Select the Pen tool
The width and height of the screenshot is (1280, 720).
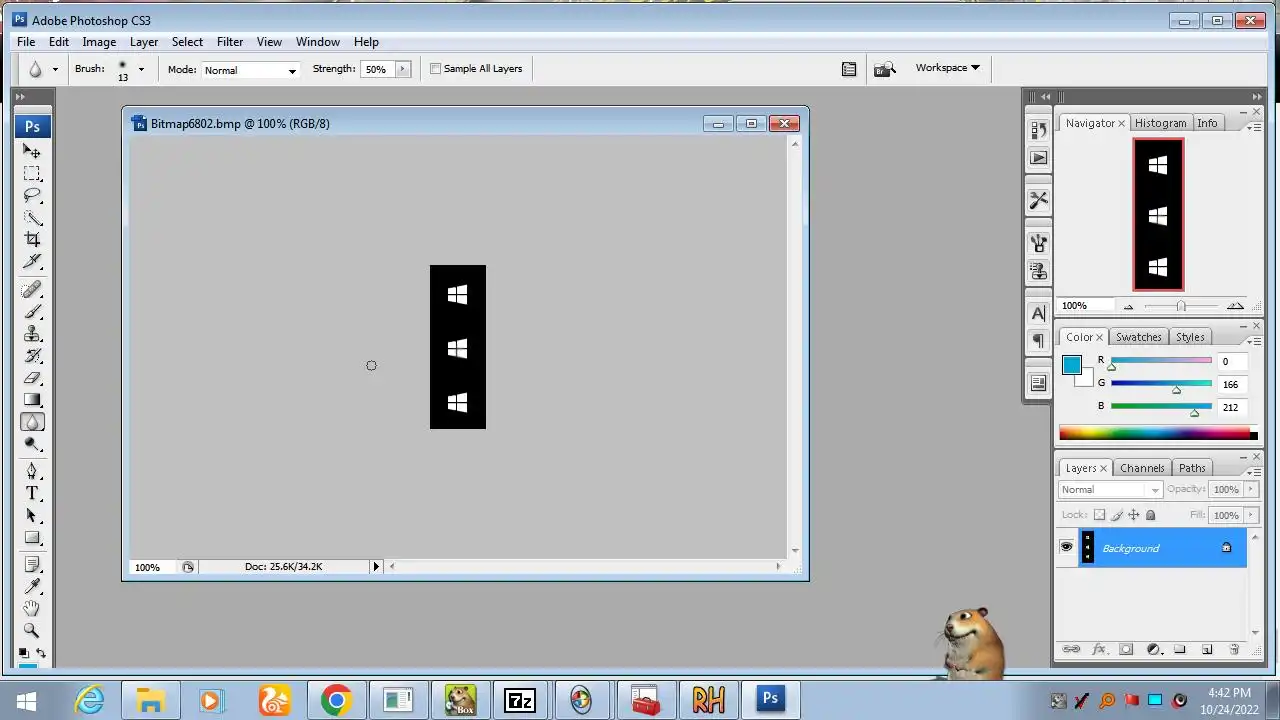tap(32, 471)
